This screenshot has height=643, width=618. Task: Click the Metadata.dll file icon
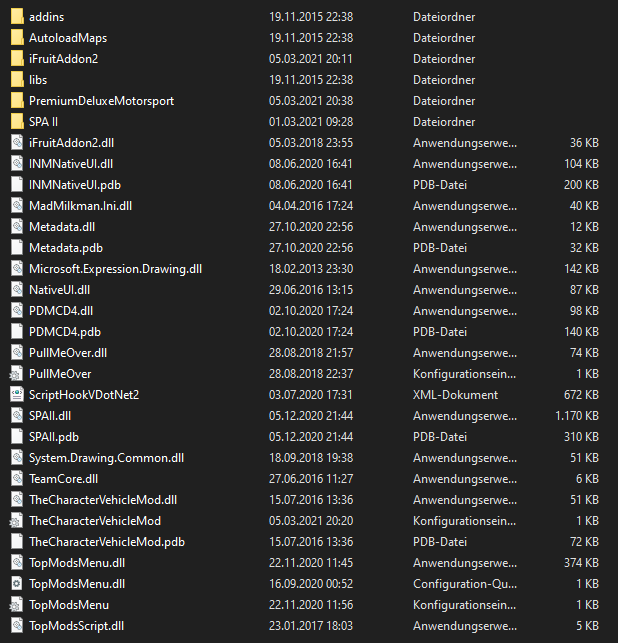click(17, 227)
